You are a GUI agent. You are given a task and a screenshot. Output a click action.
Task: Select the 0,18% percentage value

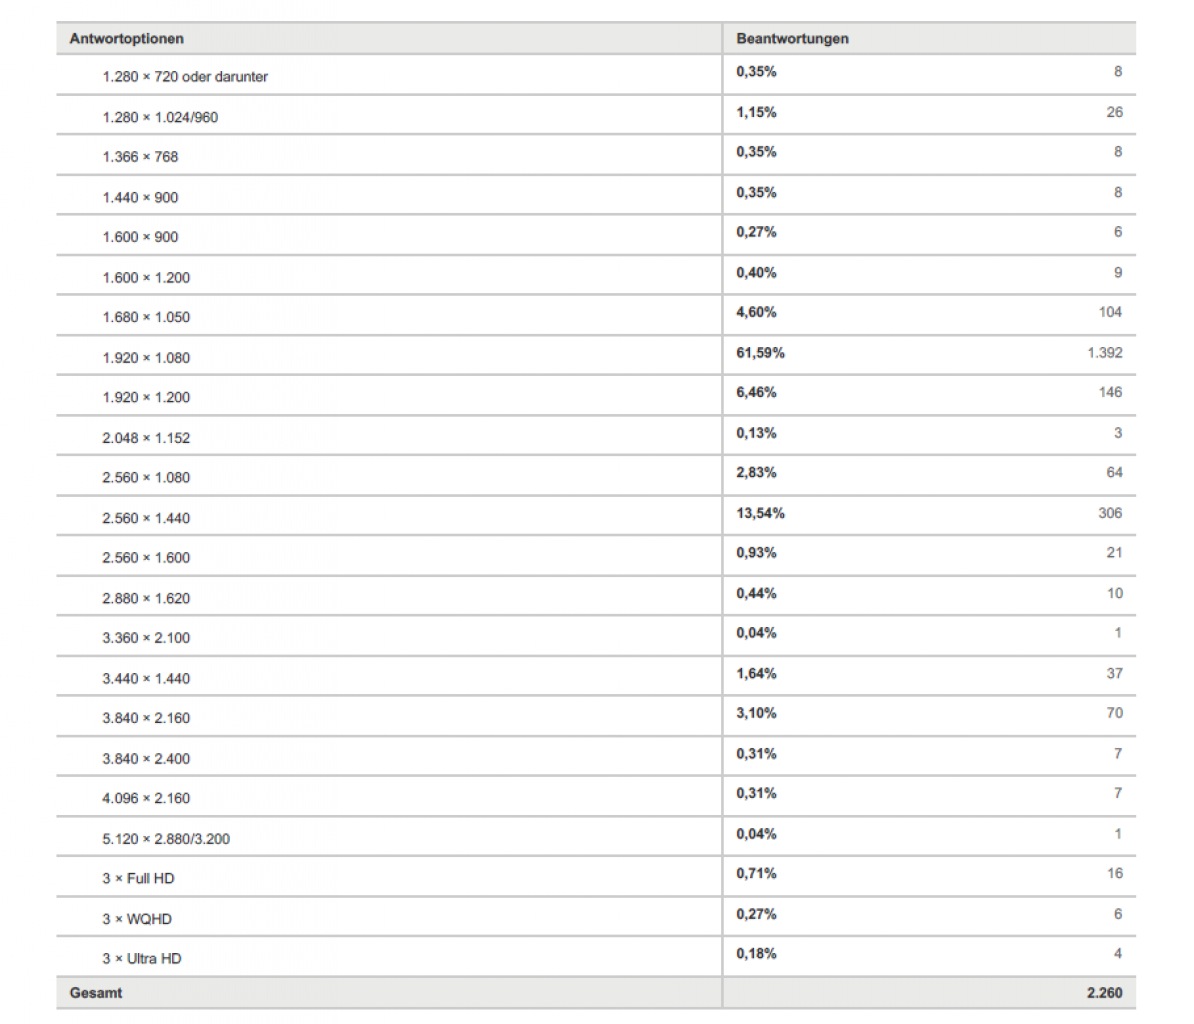tap(756, 953)
